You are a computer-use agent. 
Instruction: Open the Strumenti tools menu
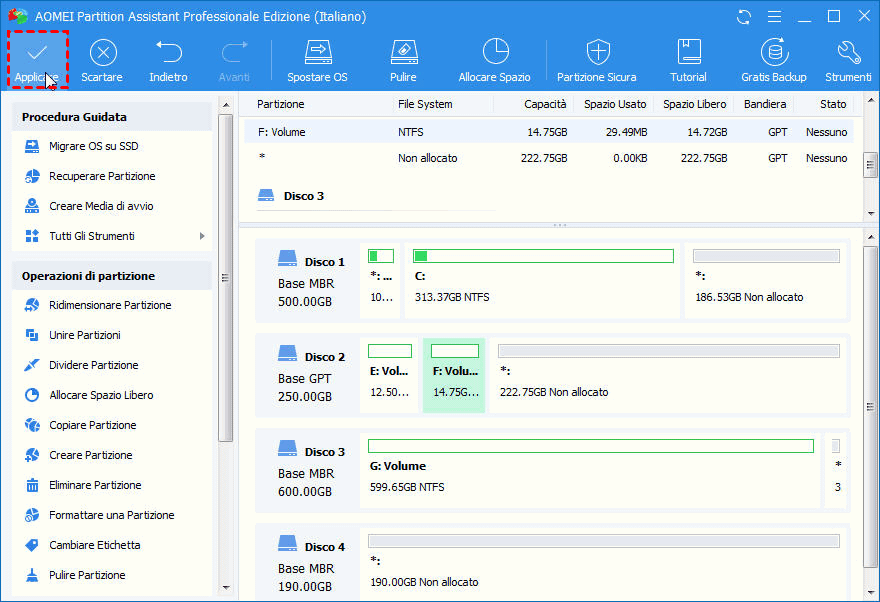(x=847, y=60)
